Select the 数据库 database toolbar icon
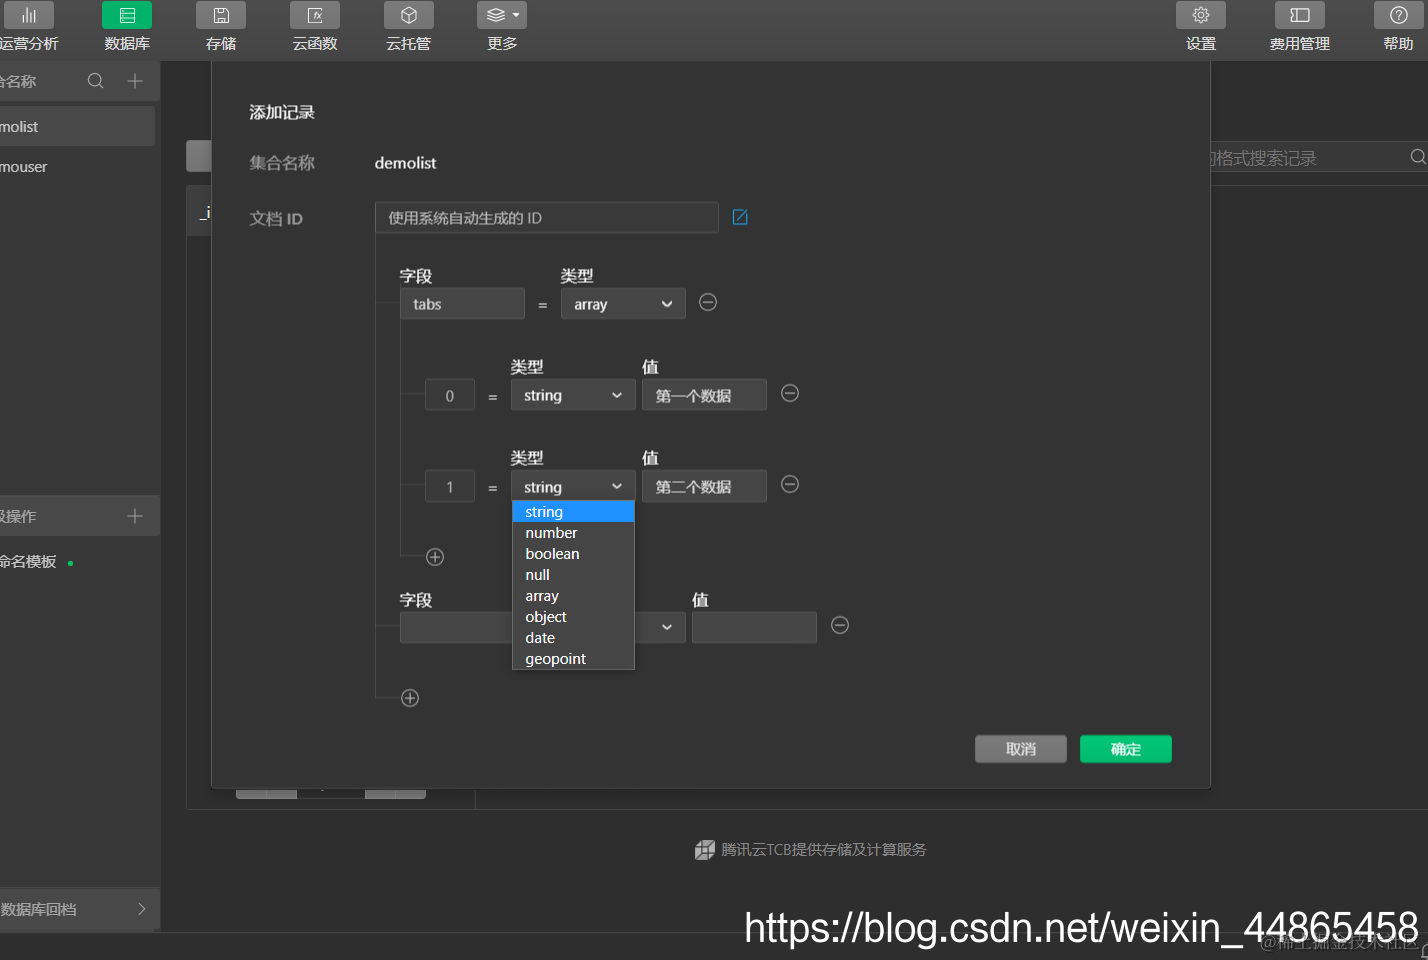 coord(127,15)
